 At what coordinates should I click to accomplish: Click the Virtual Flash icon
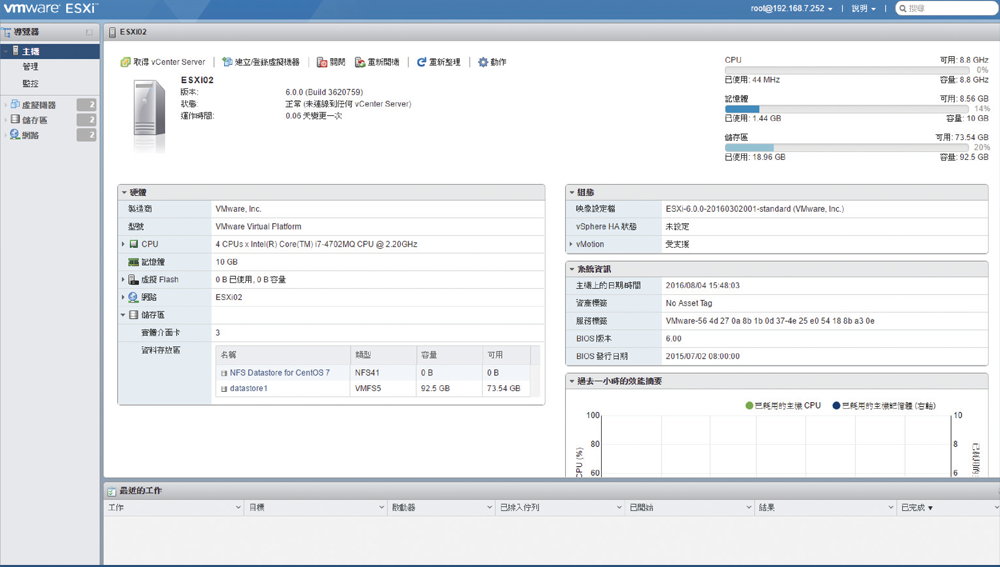click(x=133, y=279)
